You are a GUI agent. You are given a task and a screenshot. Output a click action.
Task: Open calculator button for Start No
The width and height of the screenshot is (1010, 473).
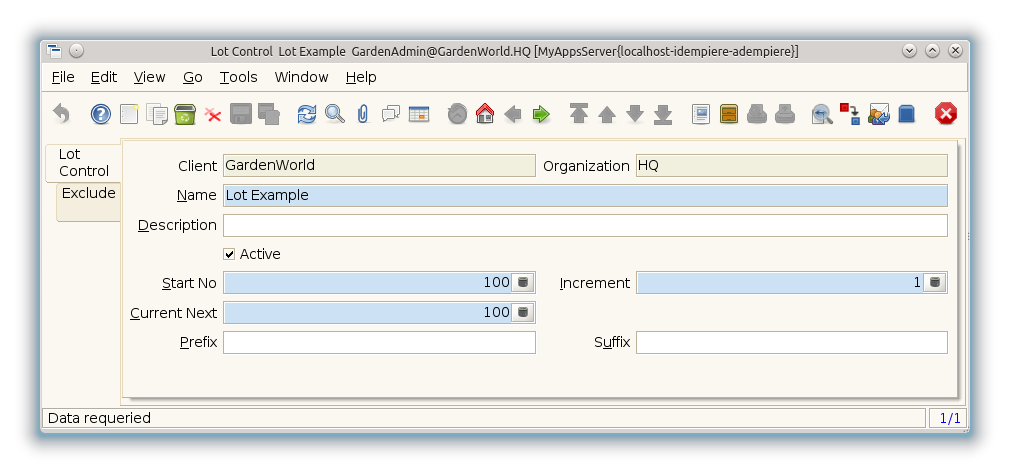(x=523, y=283)
